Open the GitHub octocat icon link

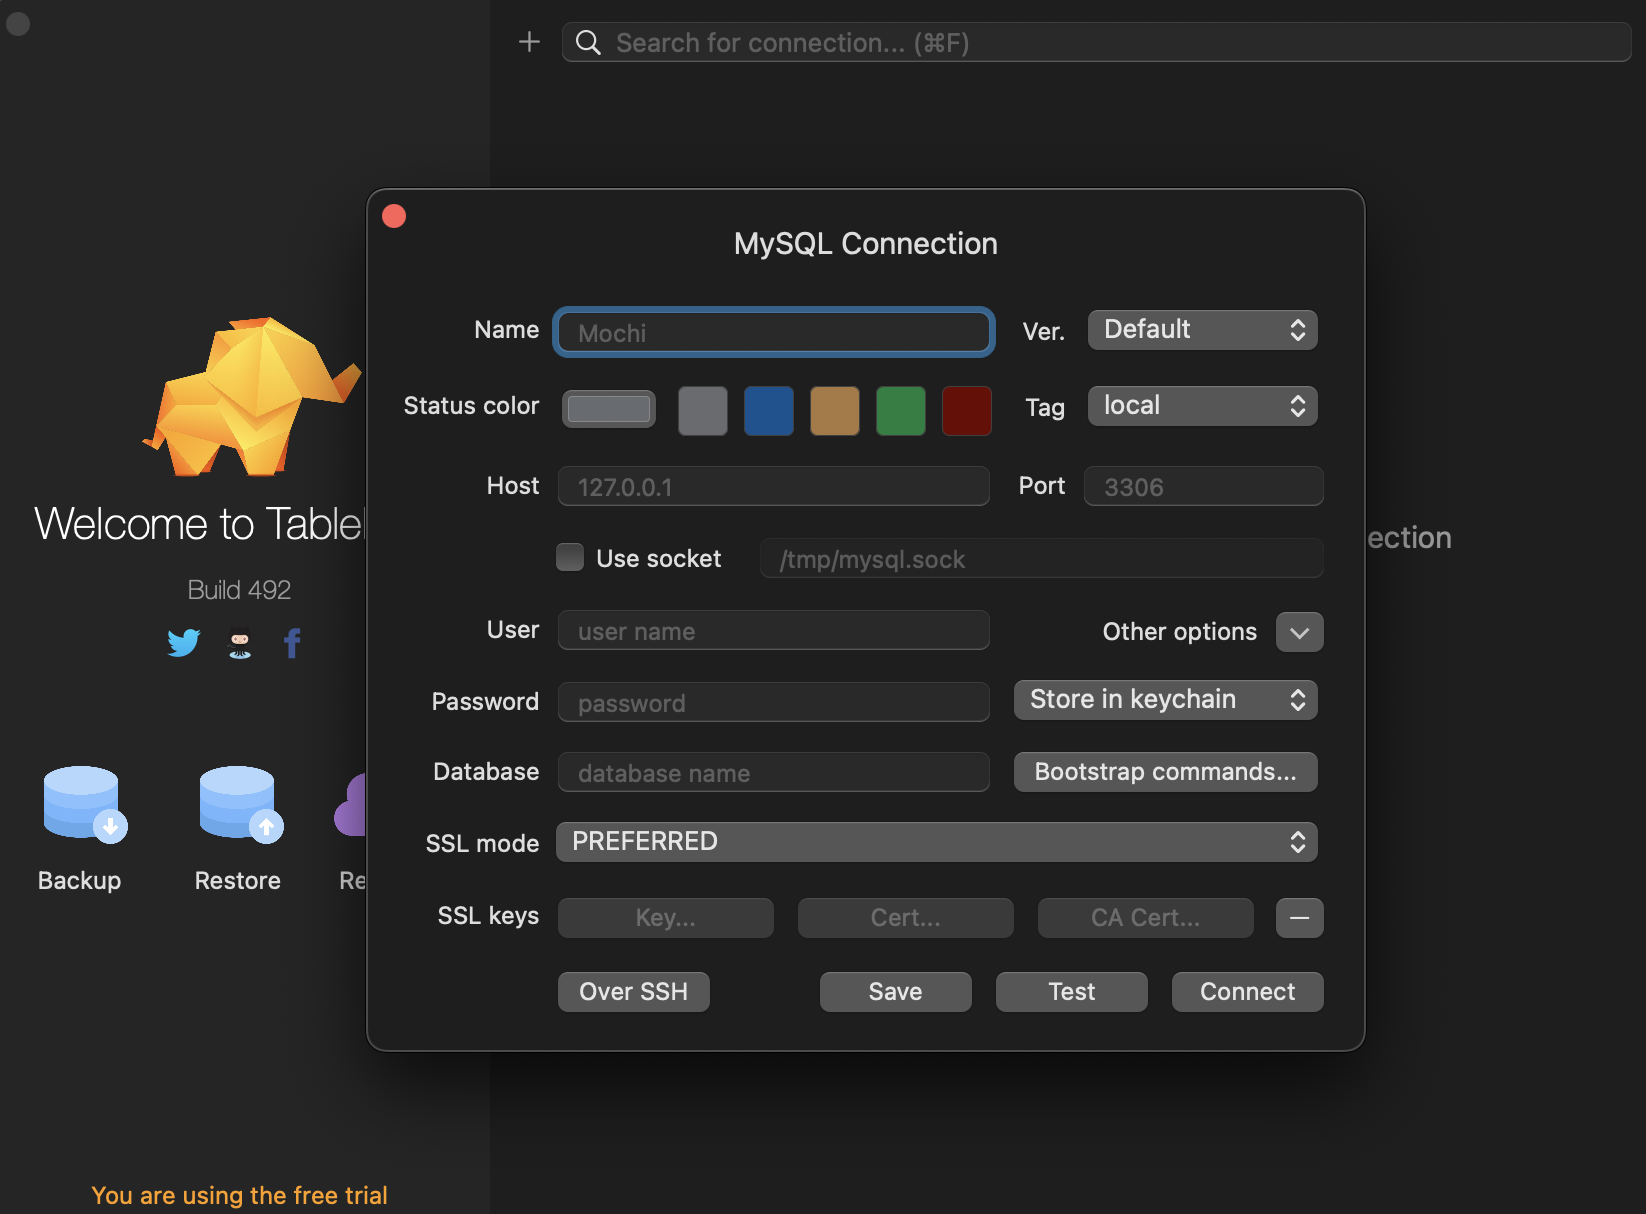(240, 643)
